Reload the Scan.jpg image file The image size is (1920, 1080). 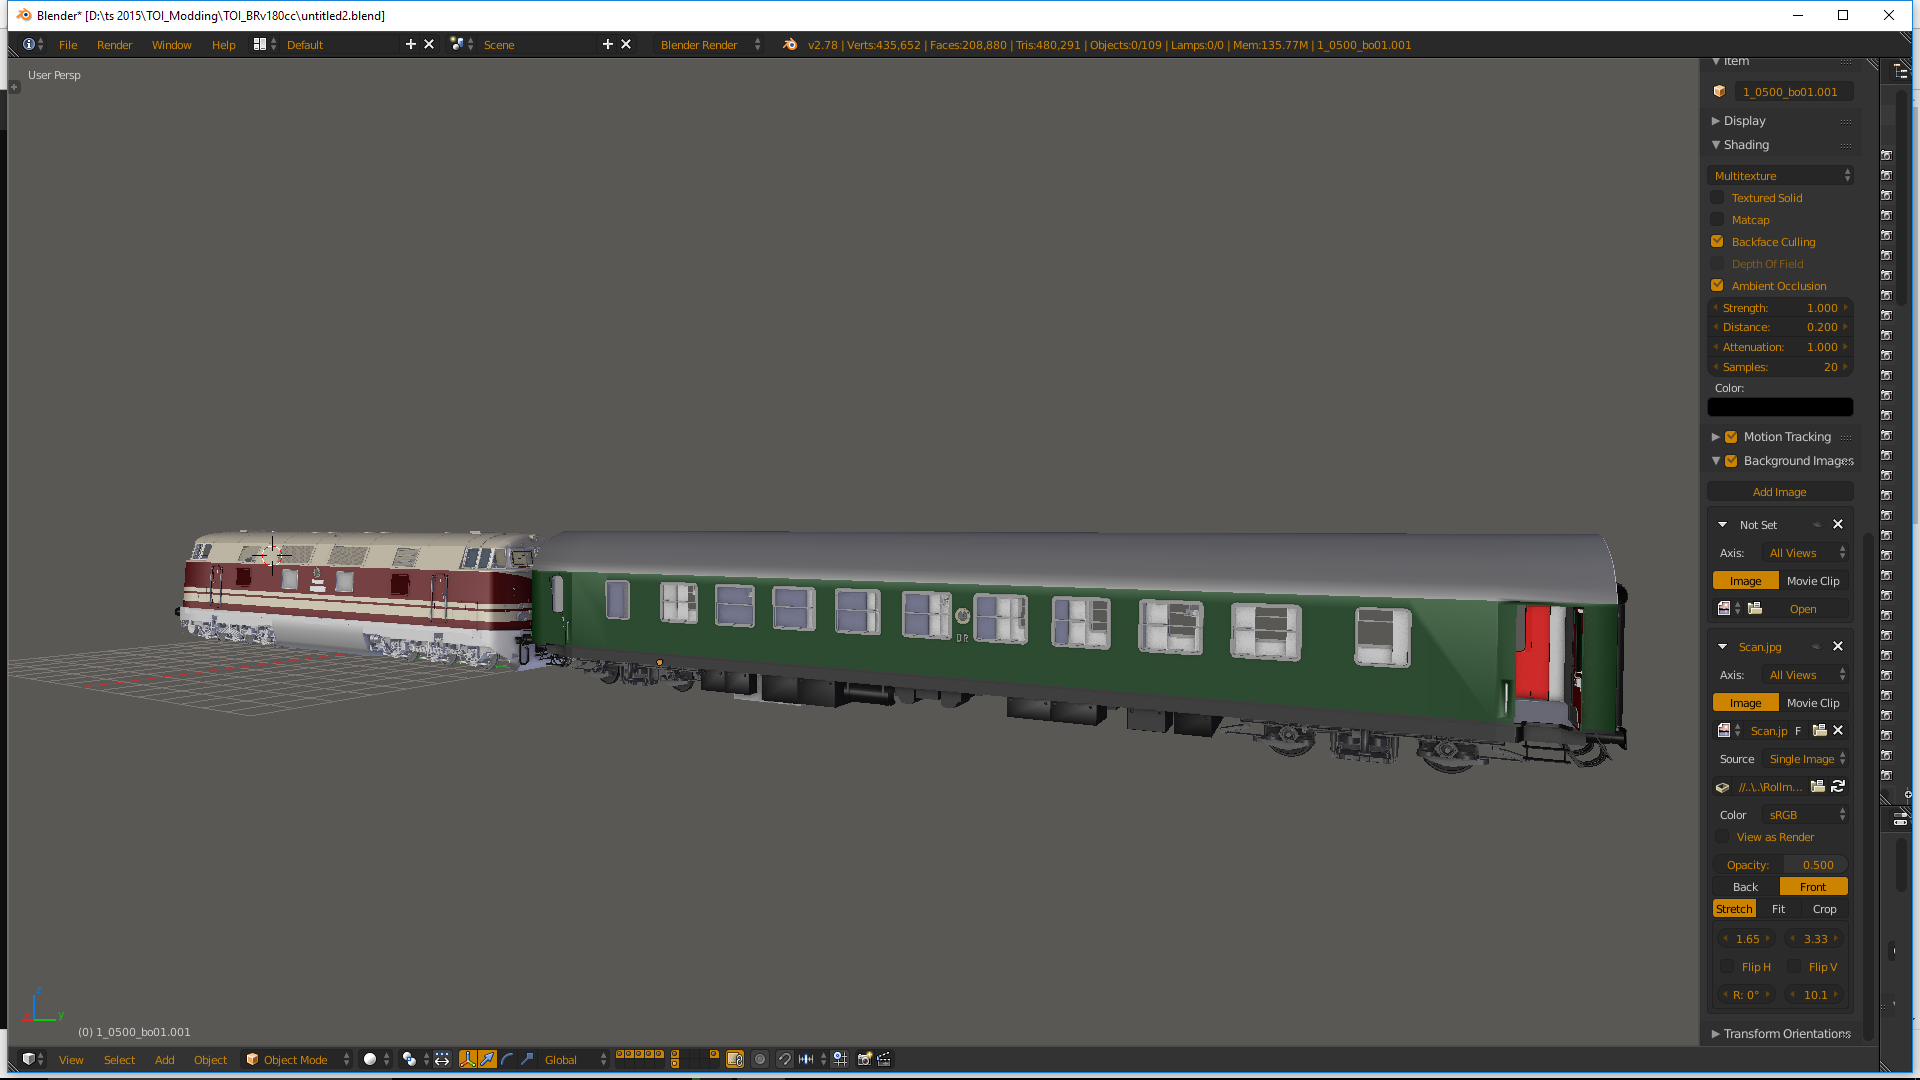pos(1838,787)
